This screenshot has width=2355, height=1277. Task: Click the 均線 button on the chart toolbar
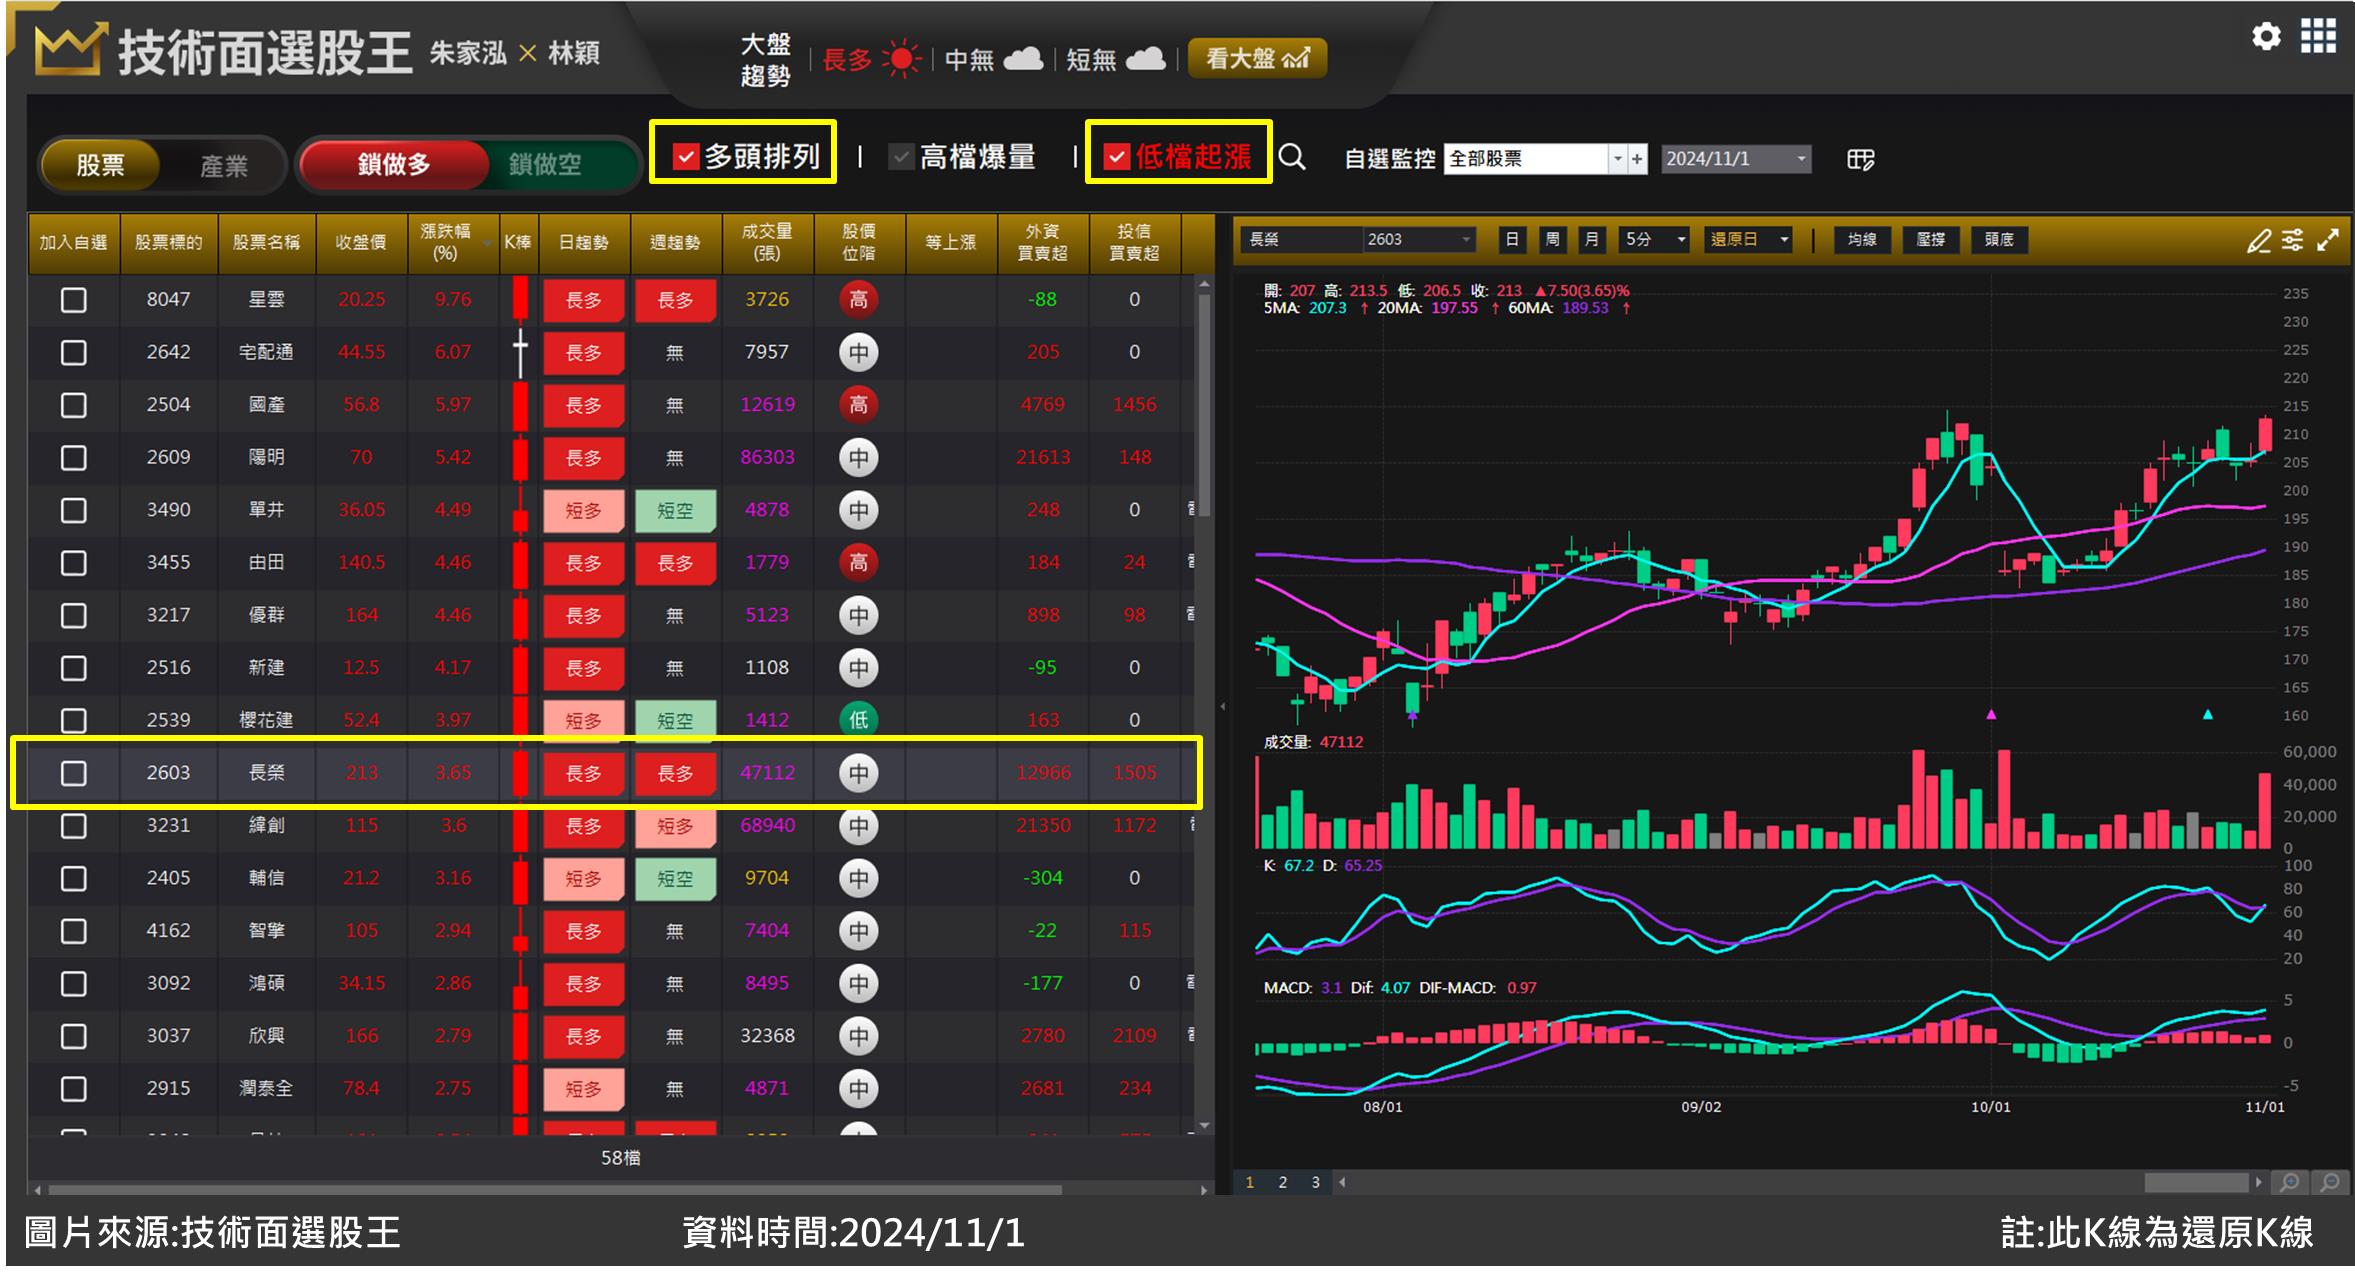pyautogui.click(x=1861, y=239)
